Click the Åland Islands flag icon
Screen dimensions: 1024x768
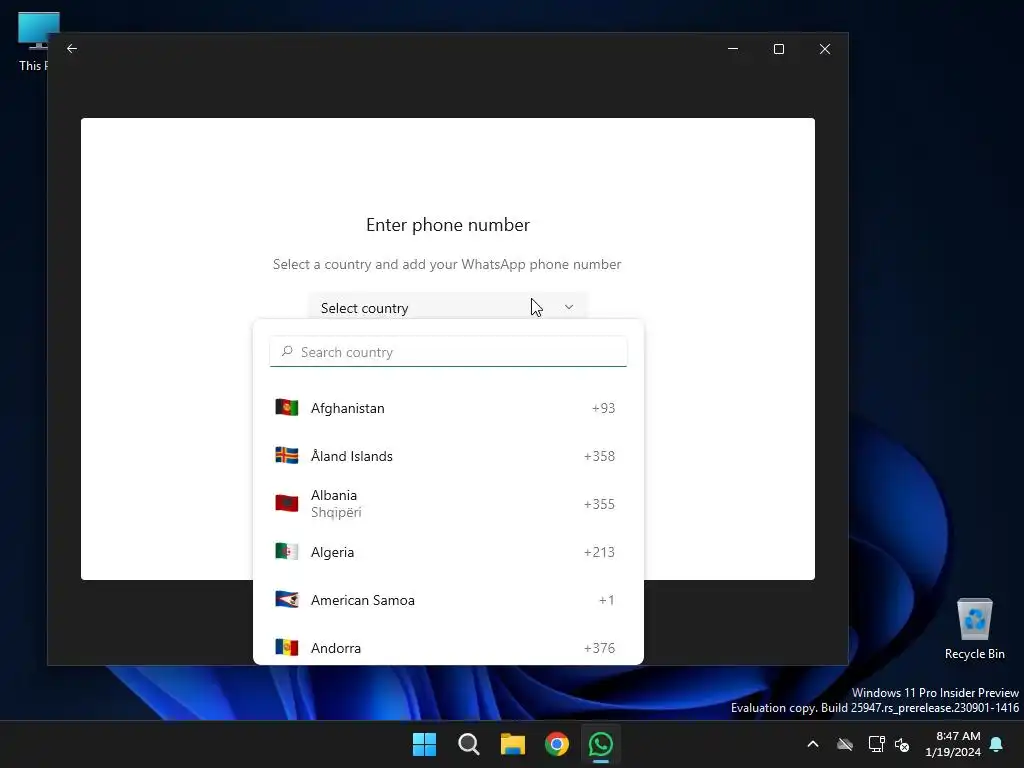[287, 455]
